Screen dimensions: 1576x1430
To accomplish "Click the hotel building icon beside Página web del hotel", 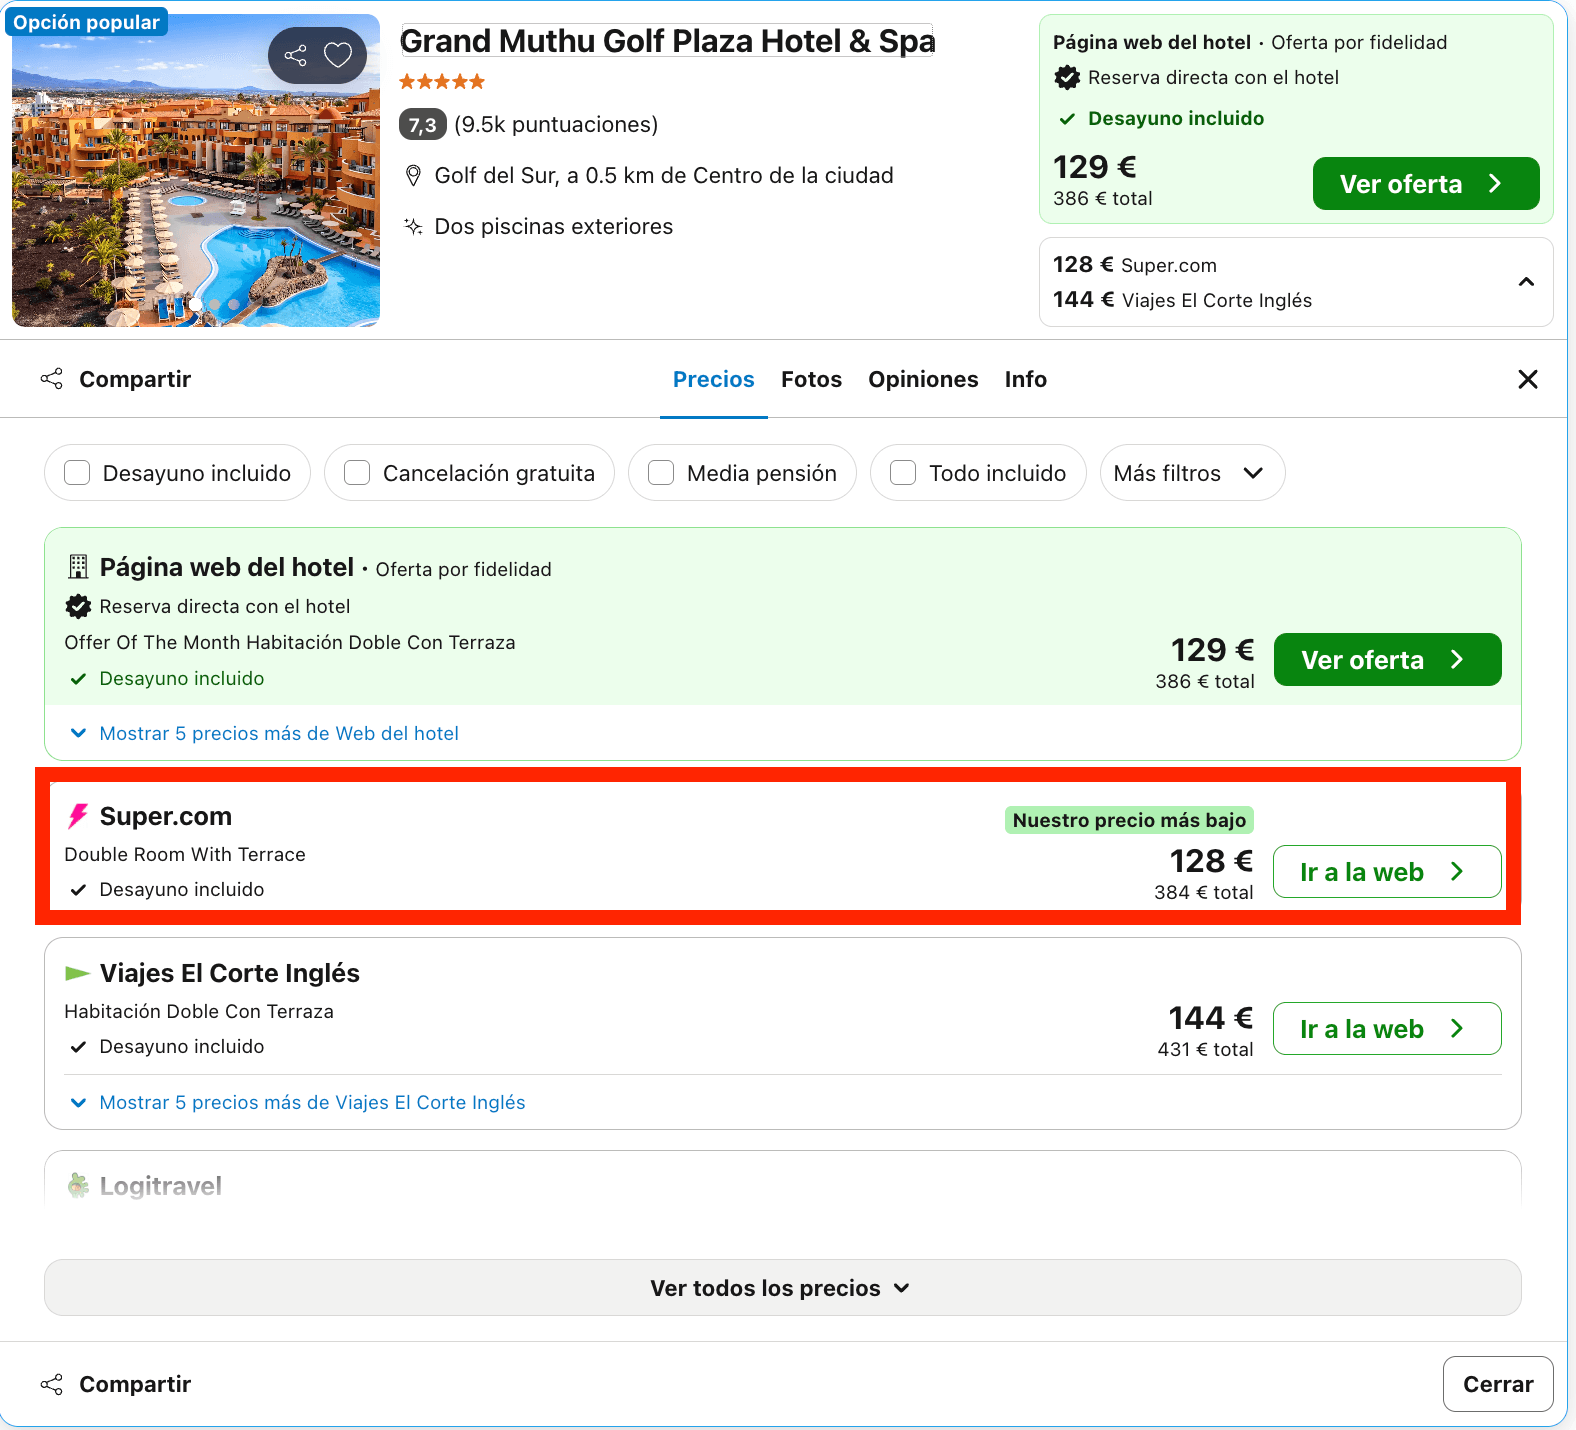I will [78, 567].
